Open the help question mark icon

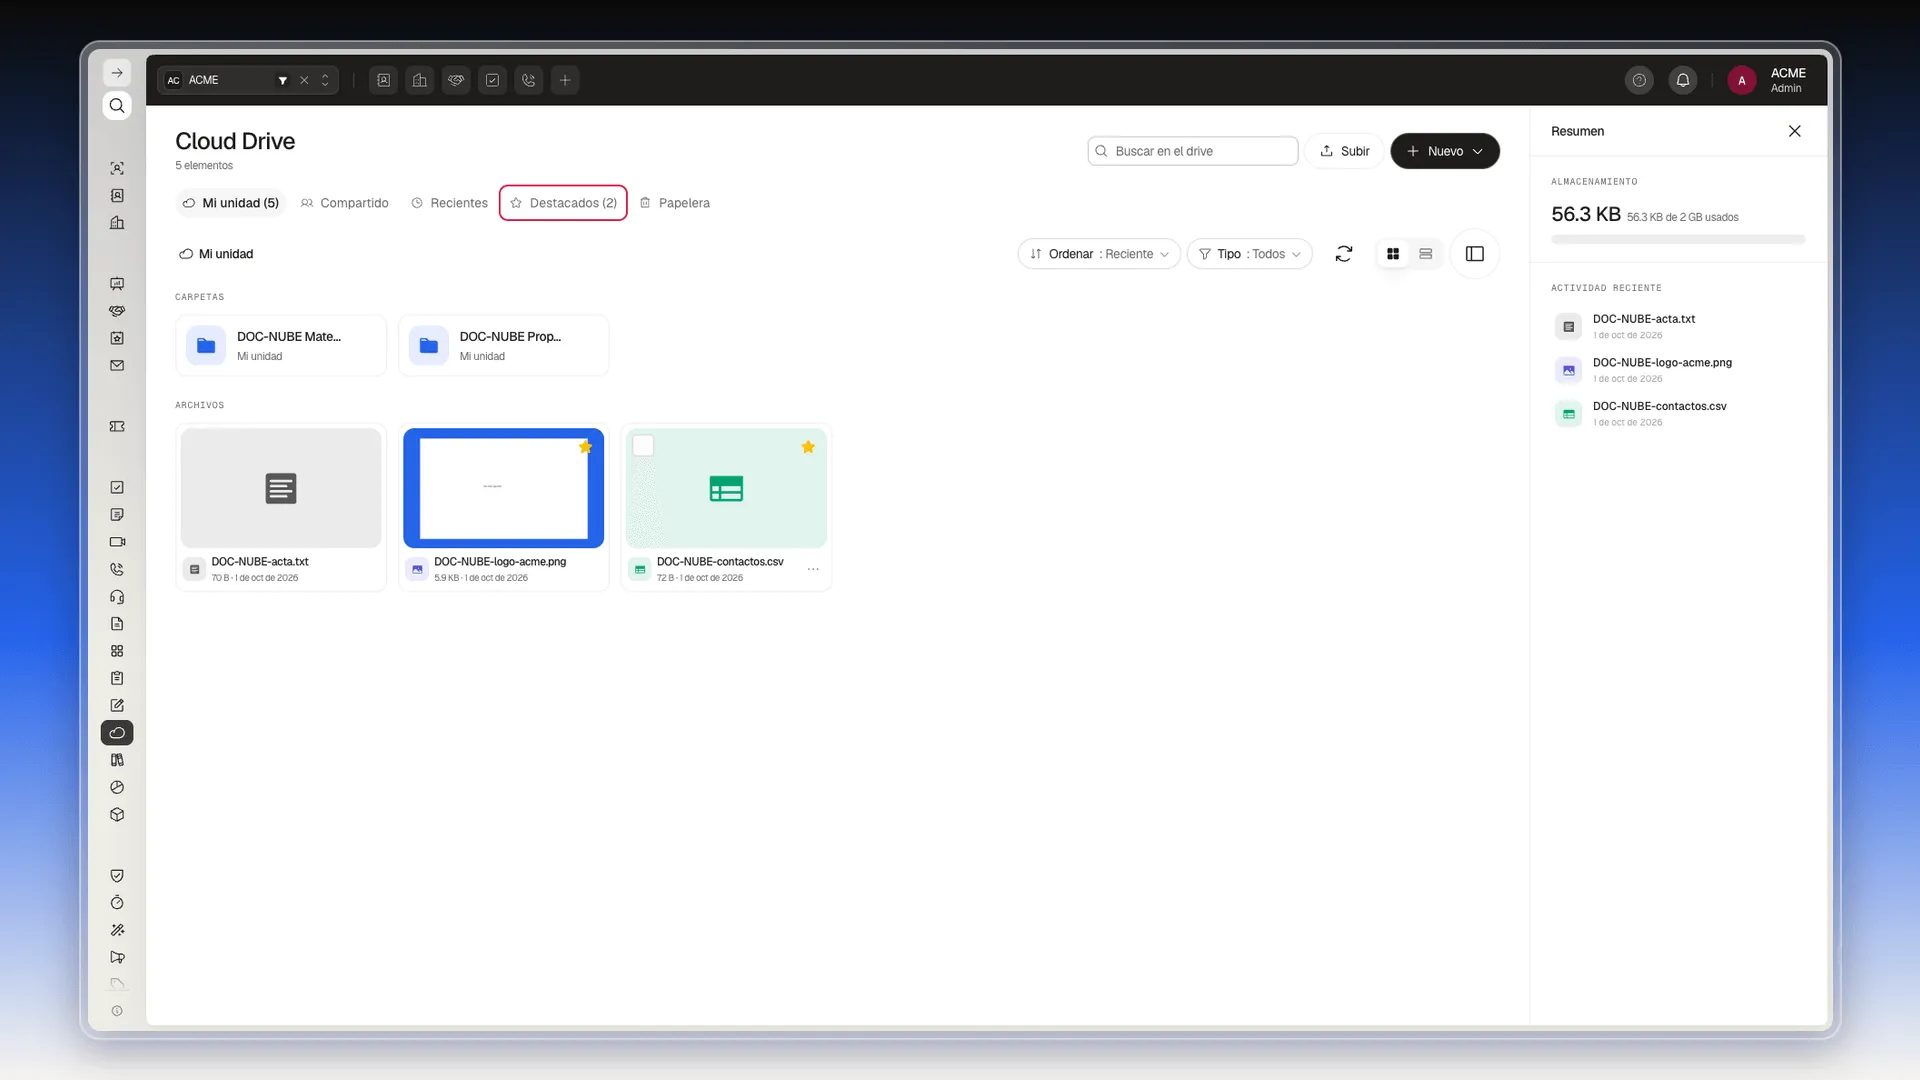(1639, 80)
